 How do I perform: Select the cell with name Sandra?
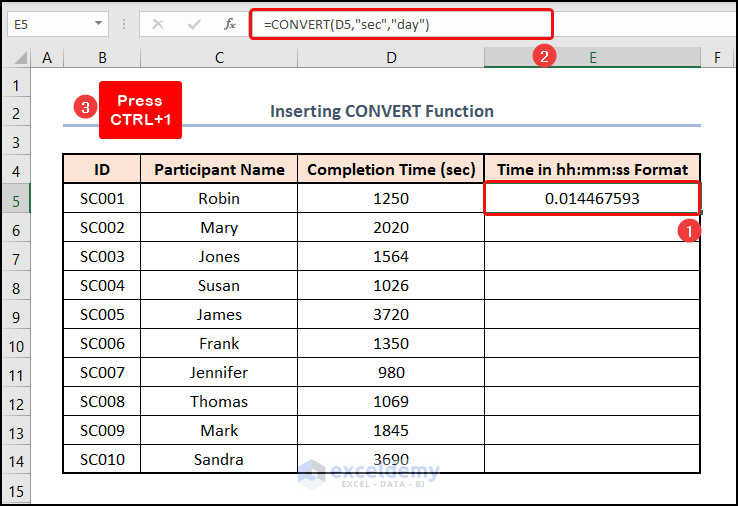point(219,459)
